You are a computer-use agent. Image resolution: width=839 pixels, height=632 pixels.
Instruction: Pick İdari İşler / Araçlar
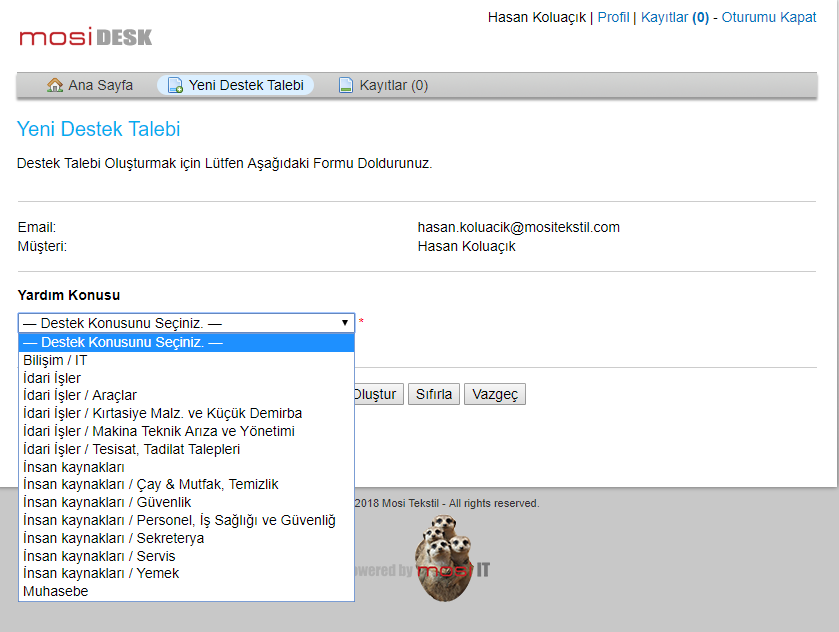pos(186,395)
